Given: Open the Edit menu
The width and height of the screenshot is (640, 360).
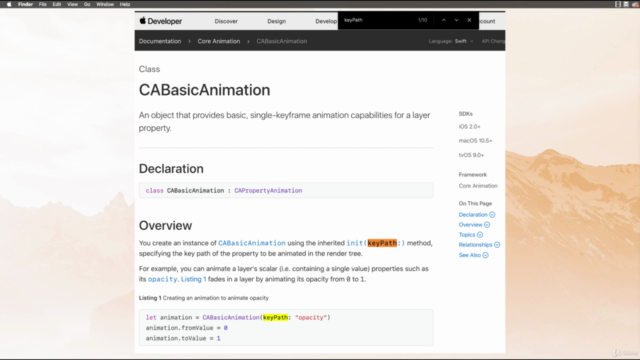Looking at the screenshot, I should [x=57, y=4].
